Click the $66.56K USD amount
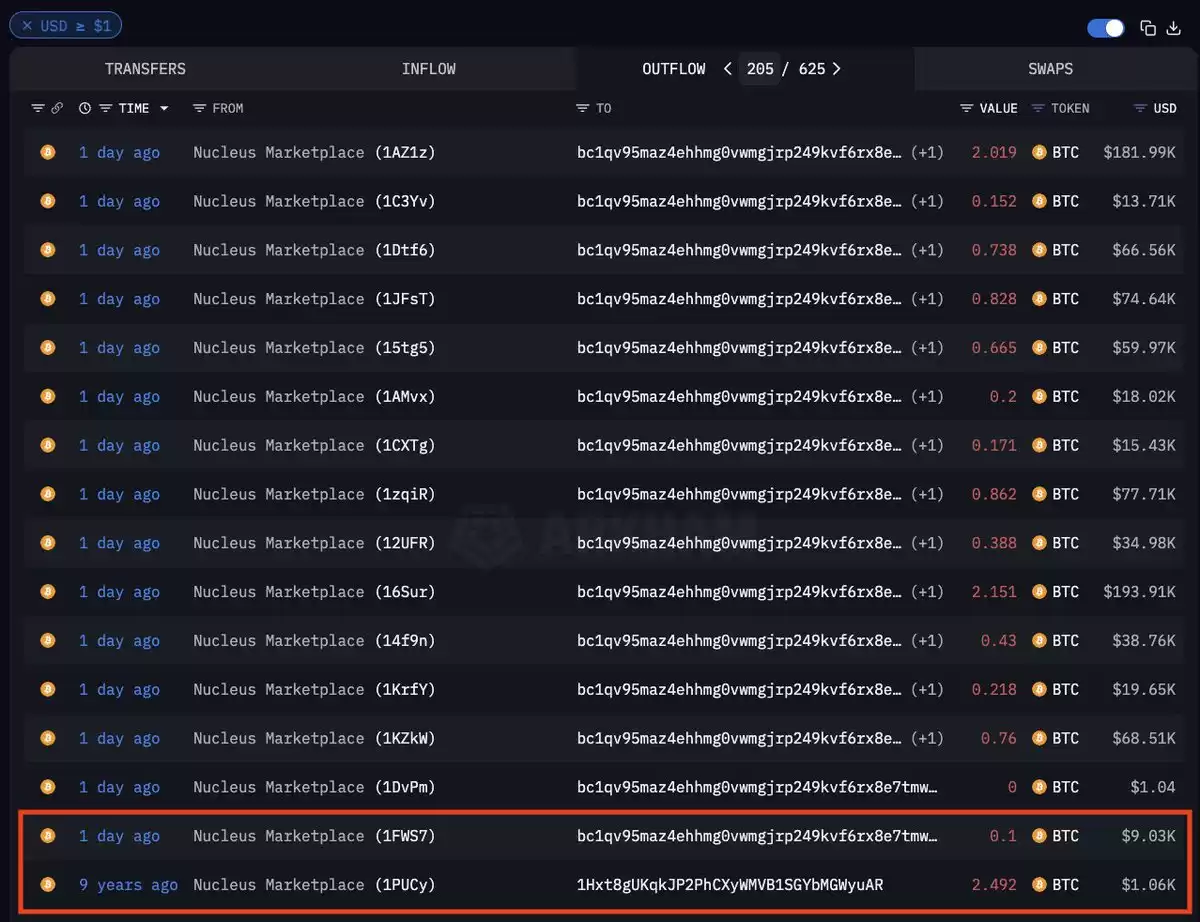 (1144, 250)
